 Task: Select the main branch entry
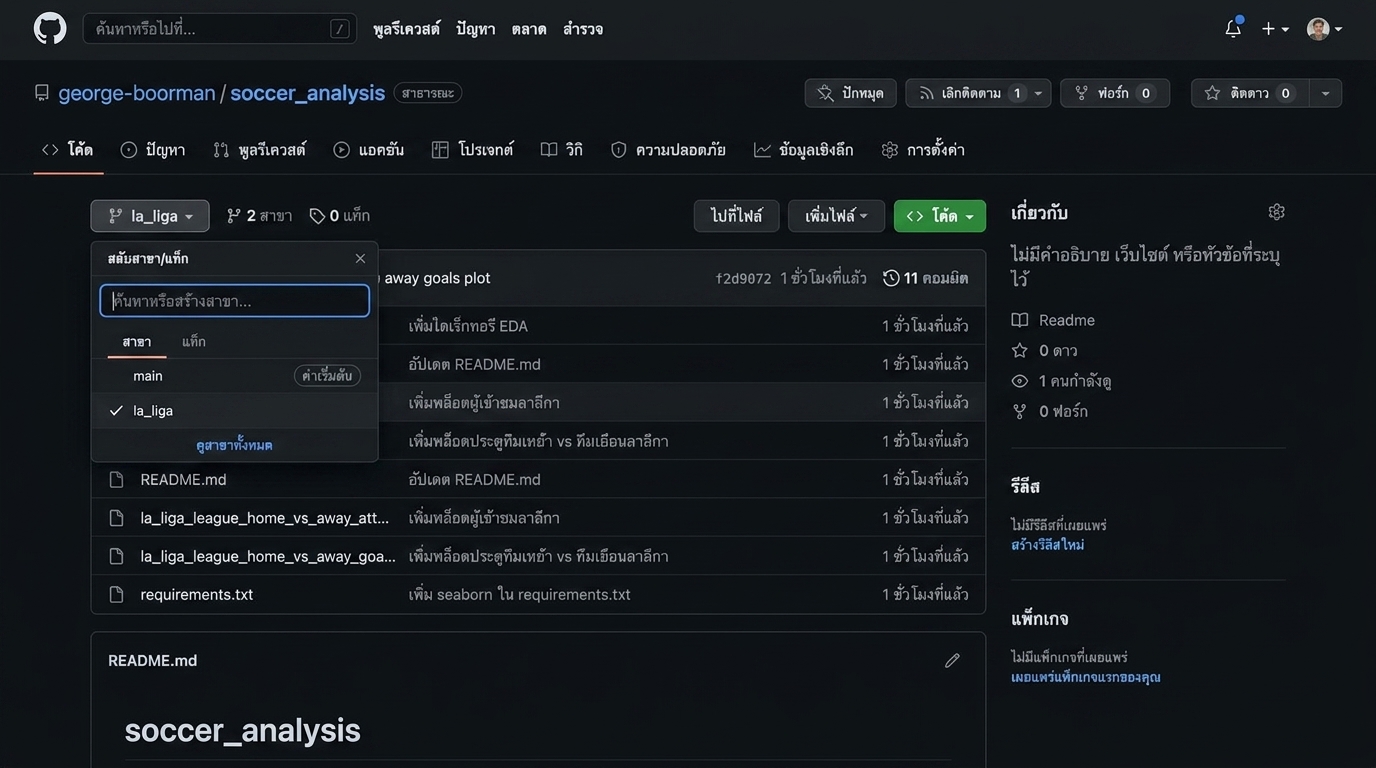(235, 376)
